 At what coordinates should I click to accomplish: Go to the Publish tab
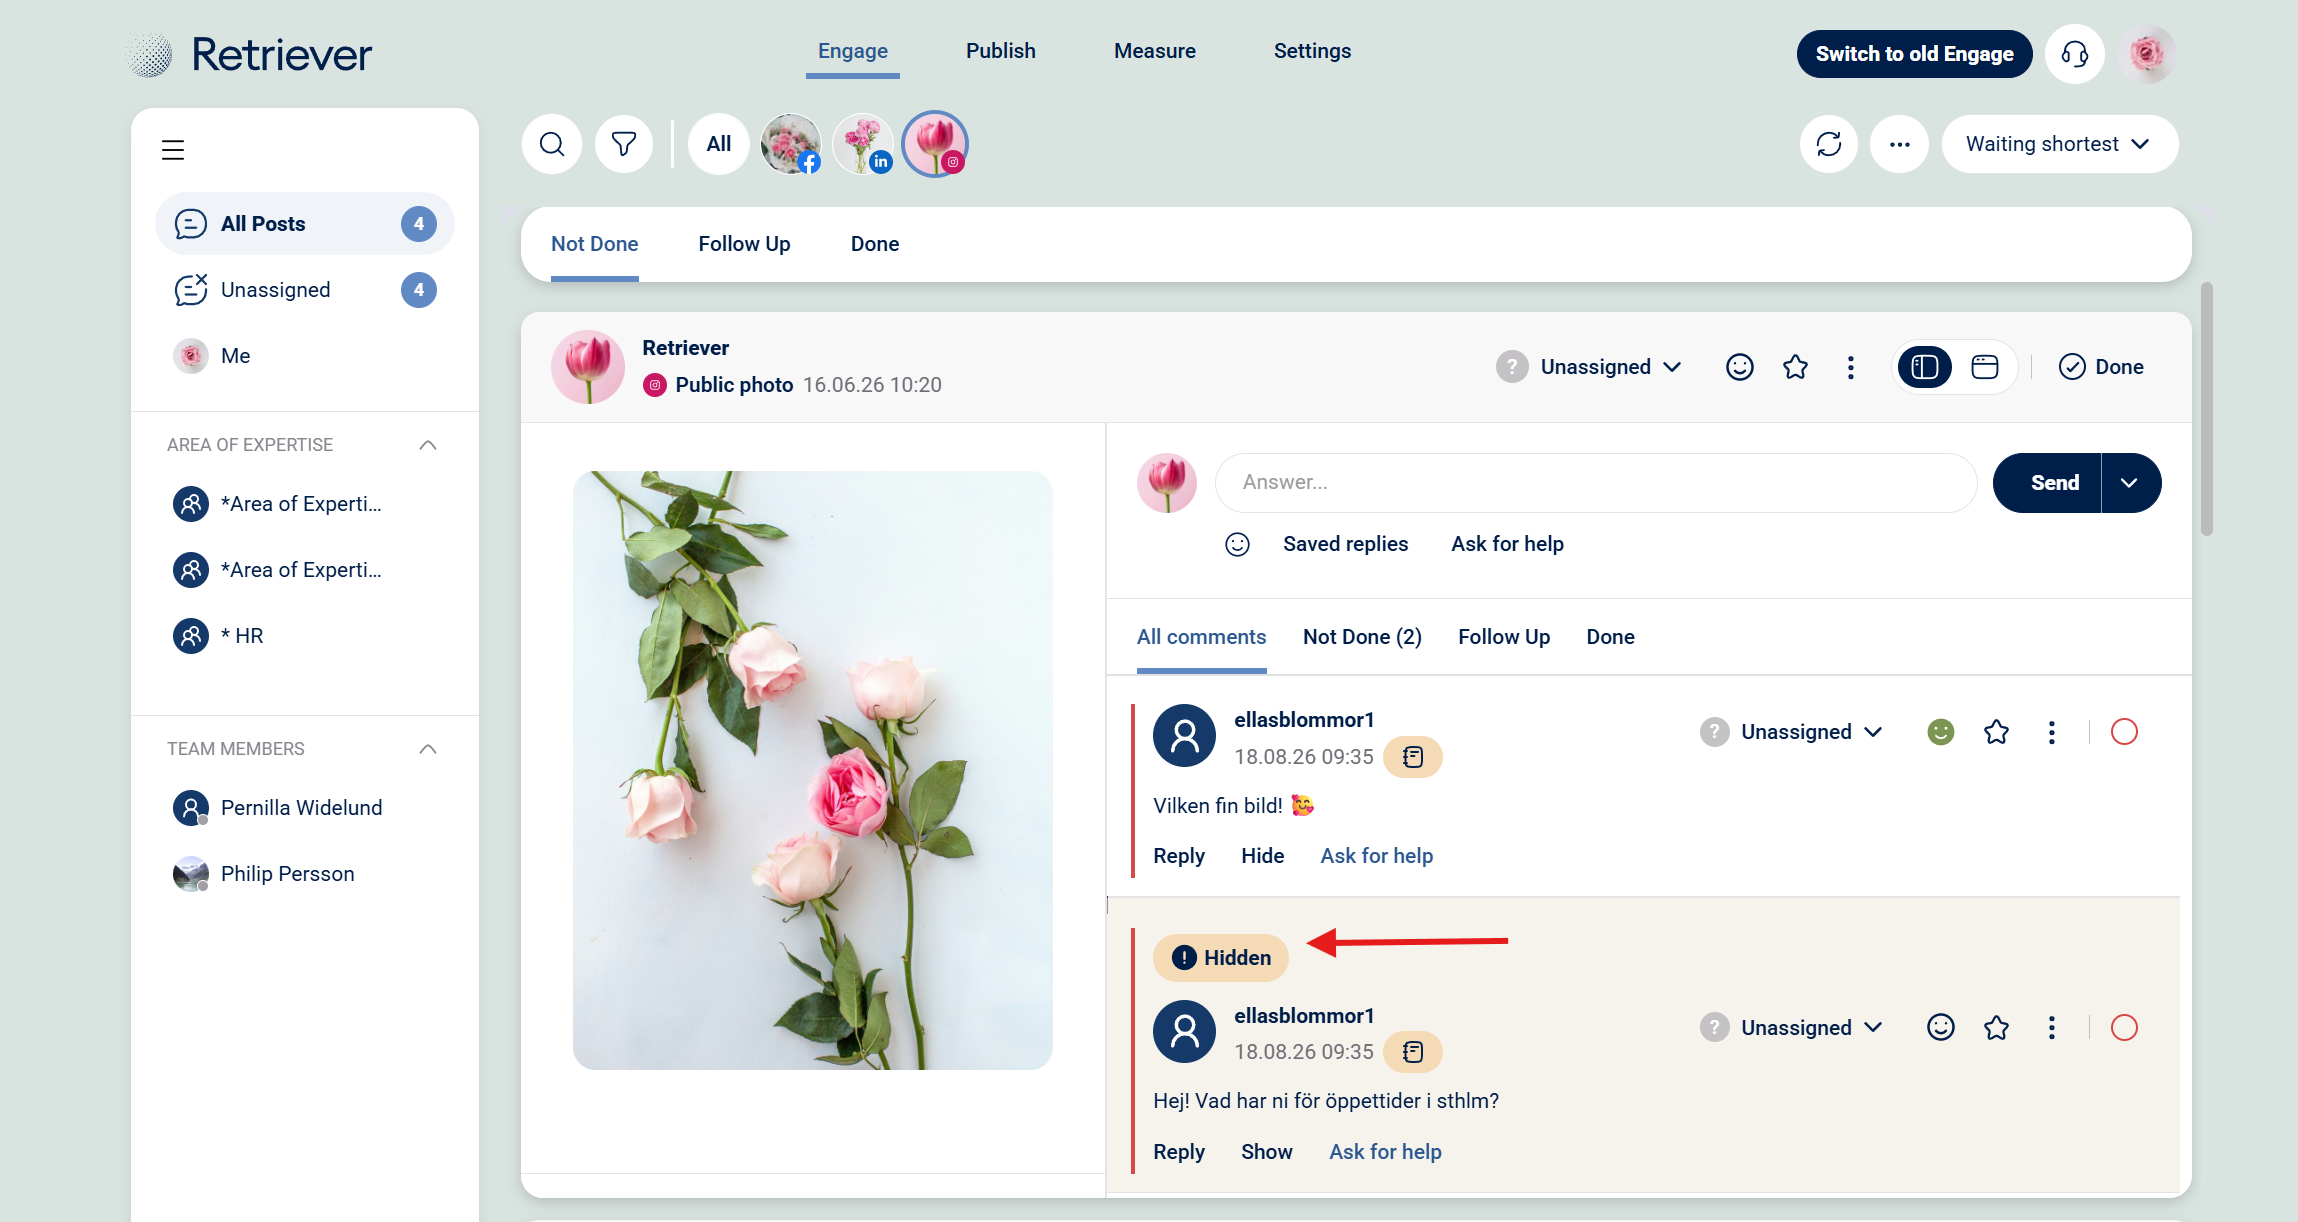1001,51
